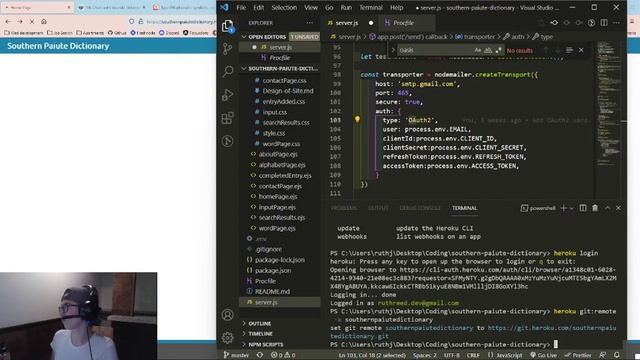Stop page loading in browser

(32, 21)
